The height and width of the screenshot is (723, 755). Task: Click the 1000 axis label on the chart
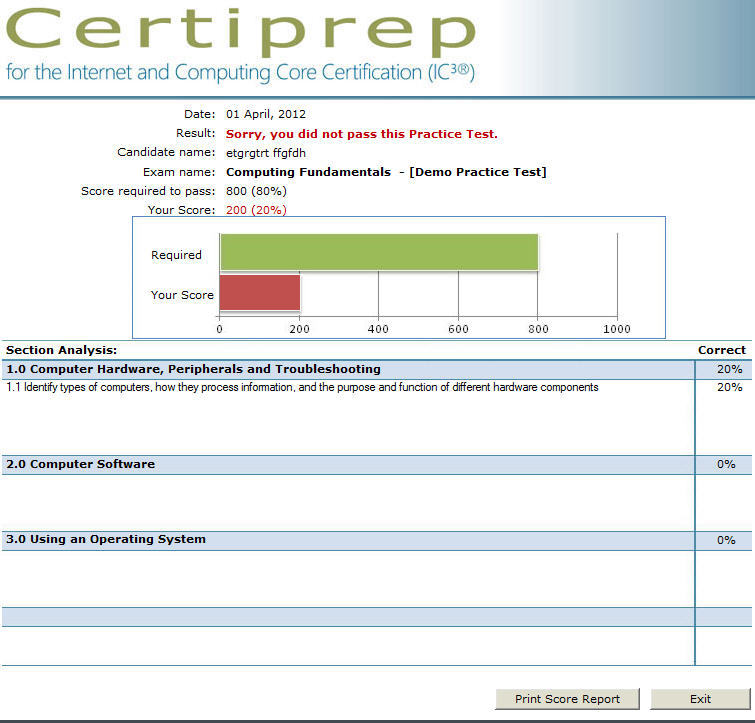pos(617,329)
